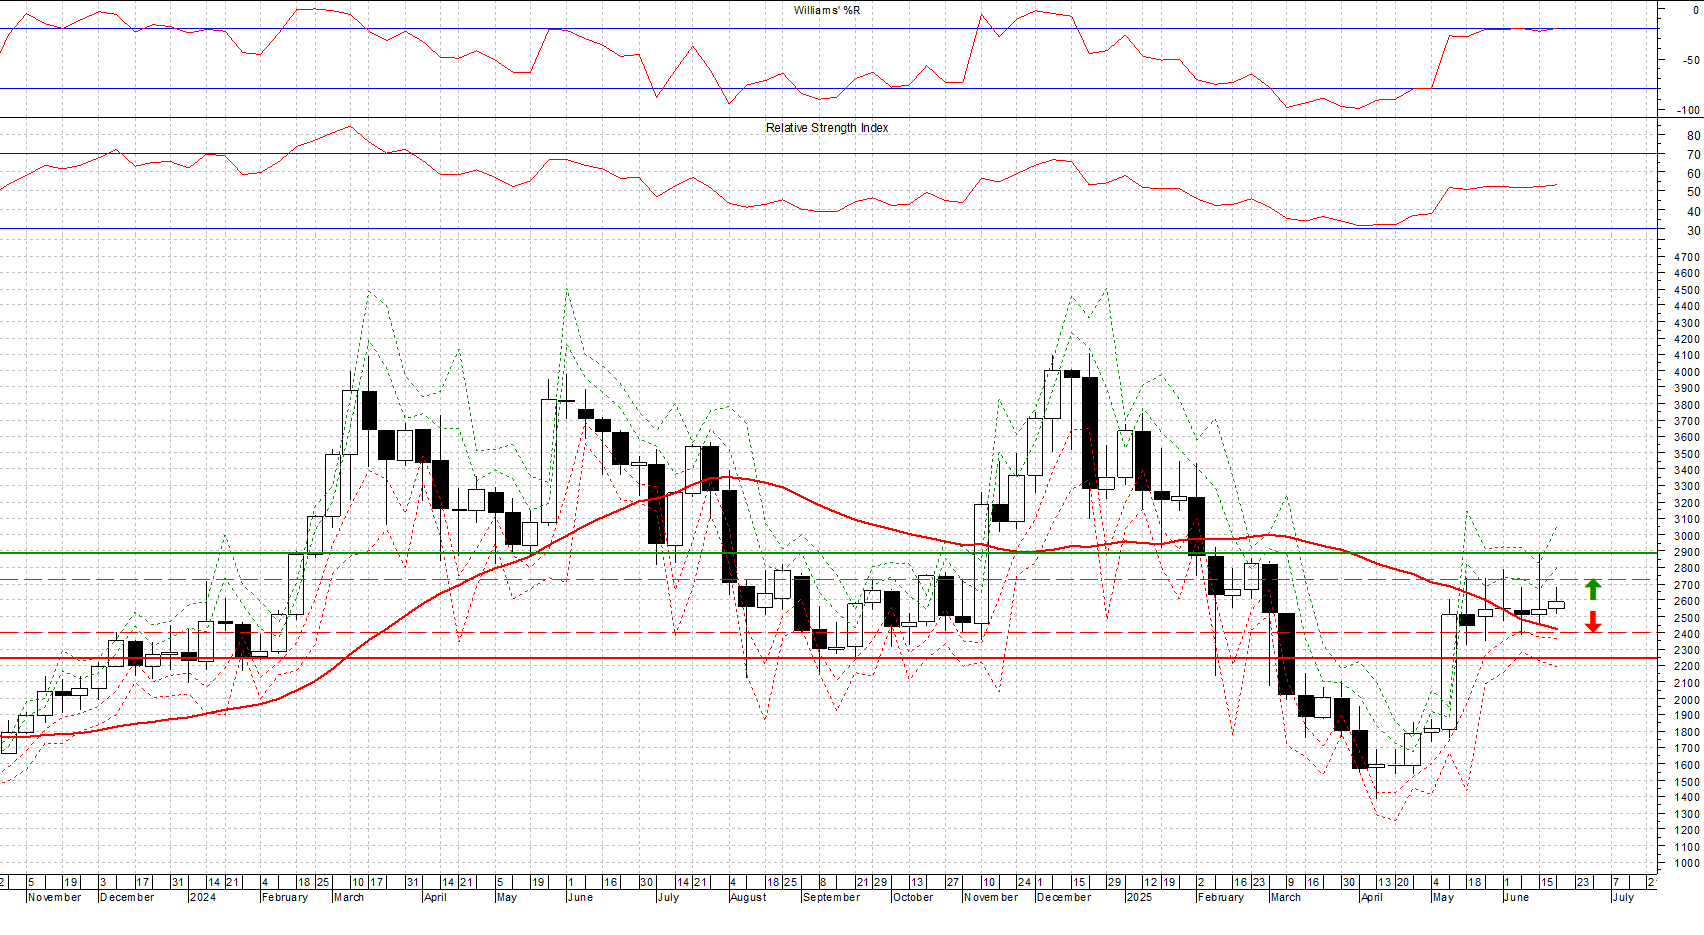Select the August month label
This screenshot has width=1704, height=935.
click(x=748, y=897)
